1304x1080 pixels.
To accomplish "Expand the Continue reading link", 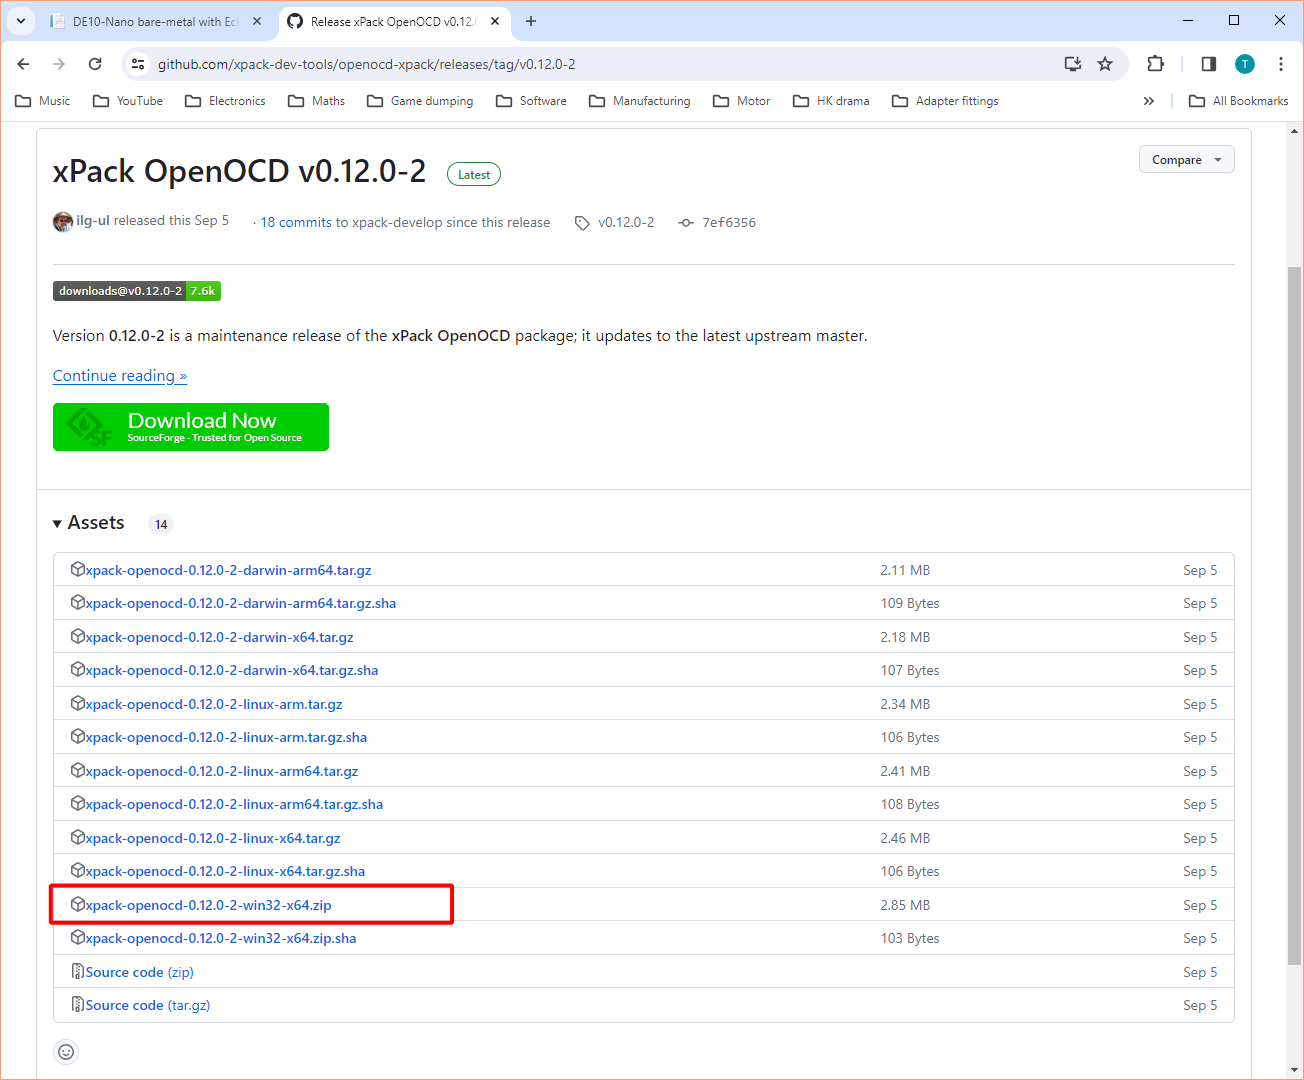I will (x=119, y=375).
